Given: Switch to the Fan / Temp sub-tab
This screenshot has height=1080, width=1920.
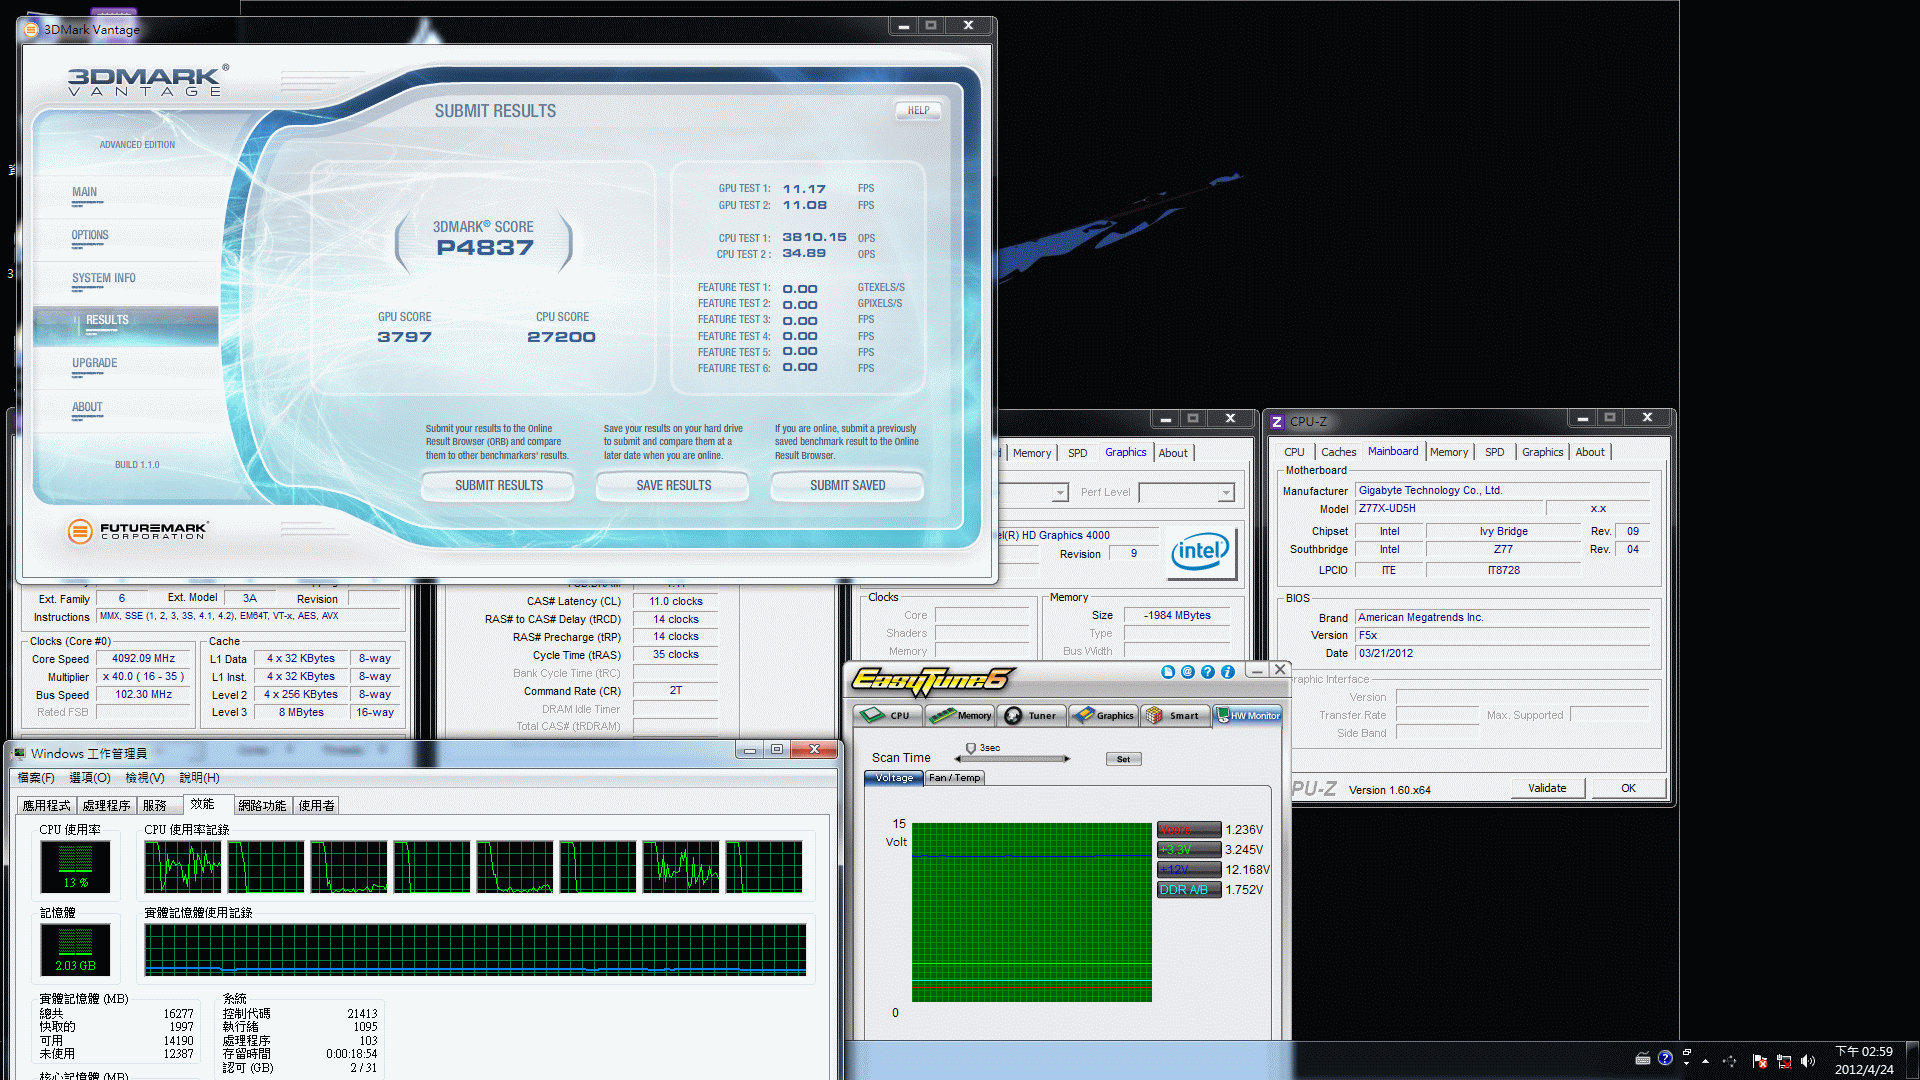Looking at the screenshot, I should click(955, 778).
